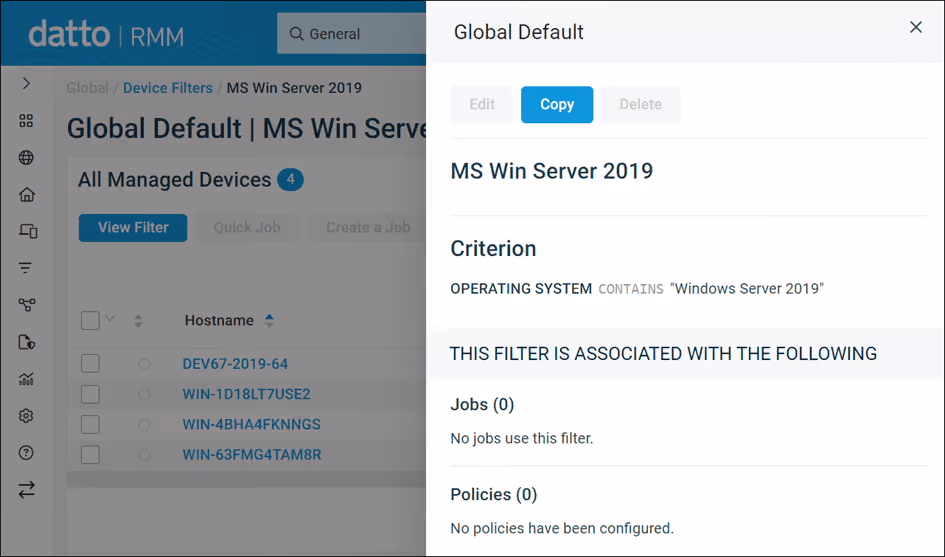The image size is (945, 557).
Task: Click the search magnifier icon
Action: pyautogui.click(x=296, y=34)
